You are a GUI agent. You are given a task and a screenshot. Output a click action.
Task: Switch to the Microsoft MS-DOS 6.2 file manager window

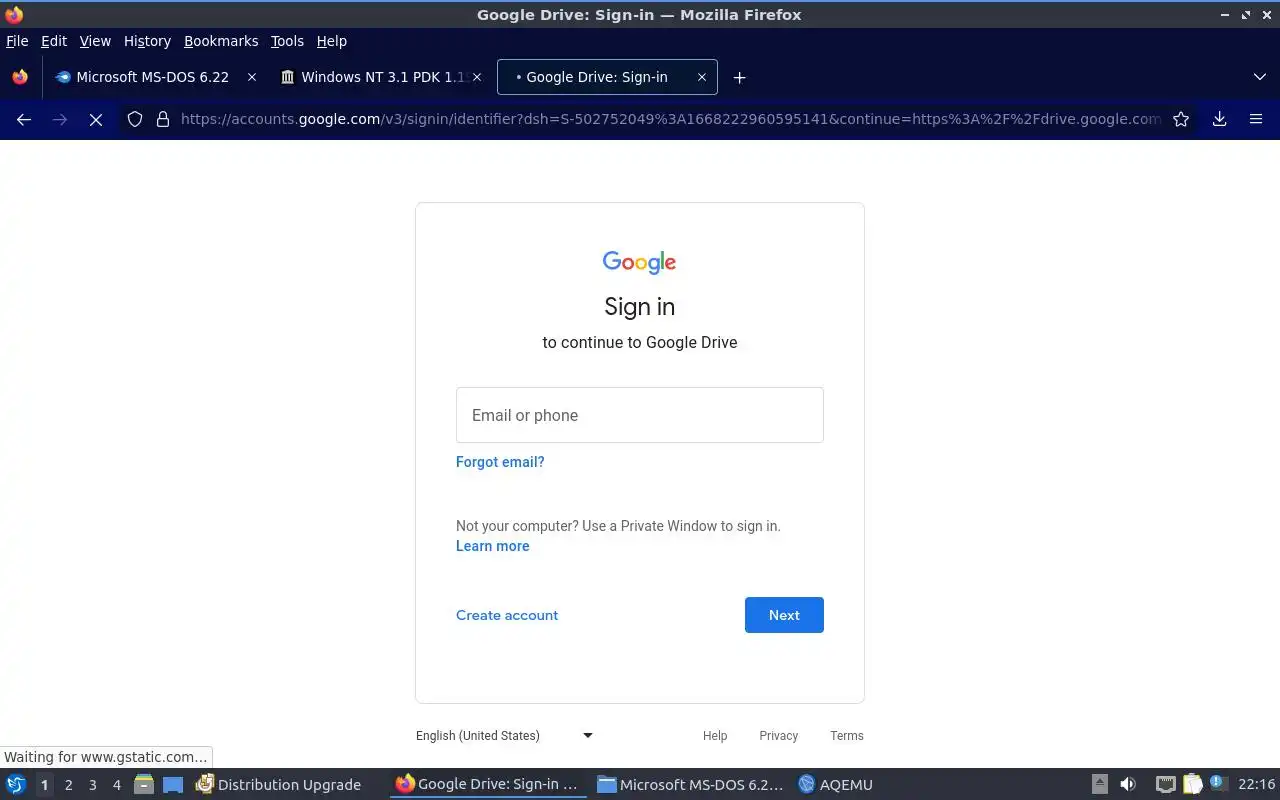tap(690, 785)
